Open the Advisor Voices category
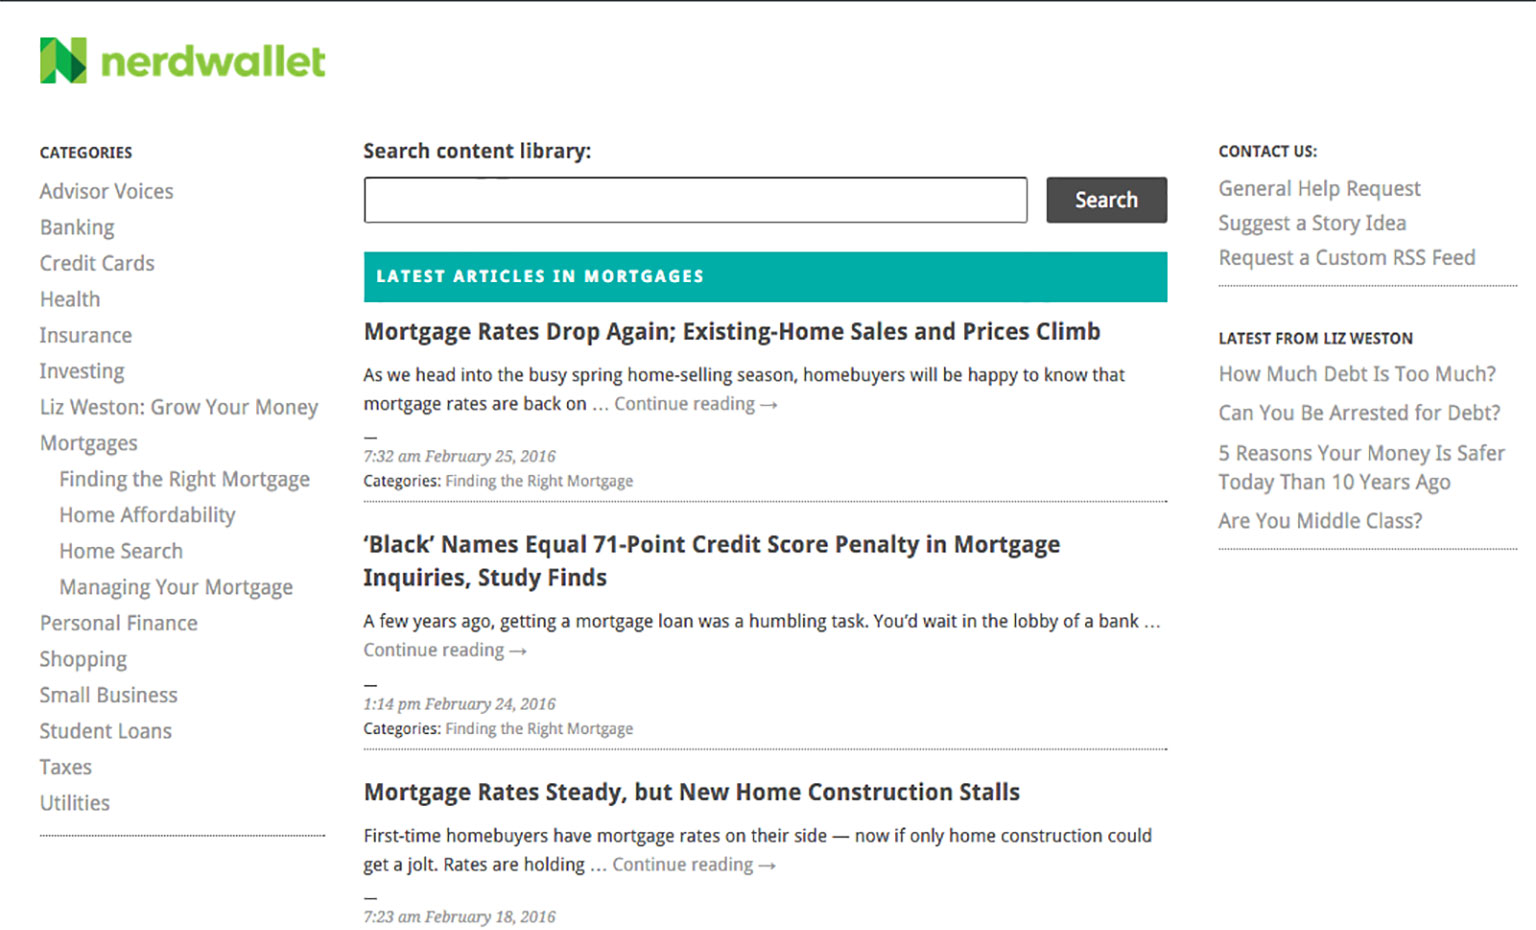1536x930 pixels. tap(106, 191)
